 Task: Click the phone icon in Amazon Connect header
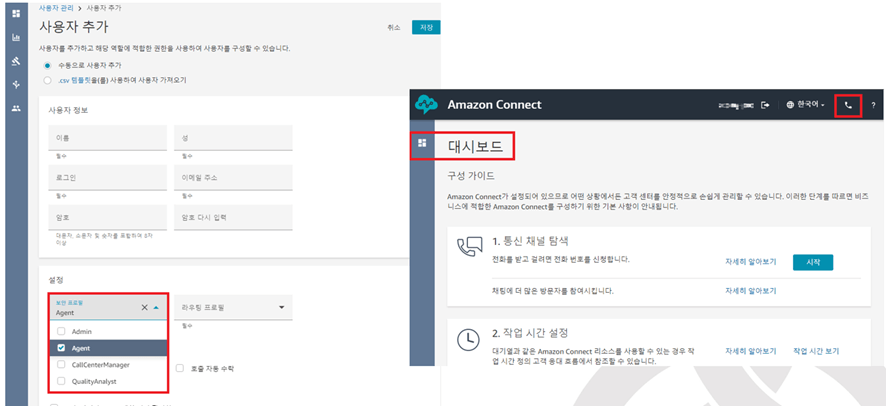848,105
